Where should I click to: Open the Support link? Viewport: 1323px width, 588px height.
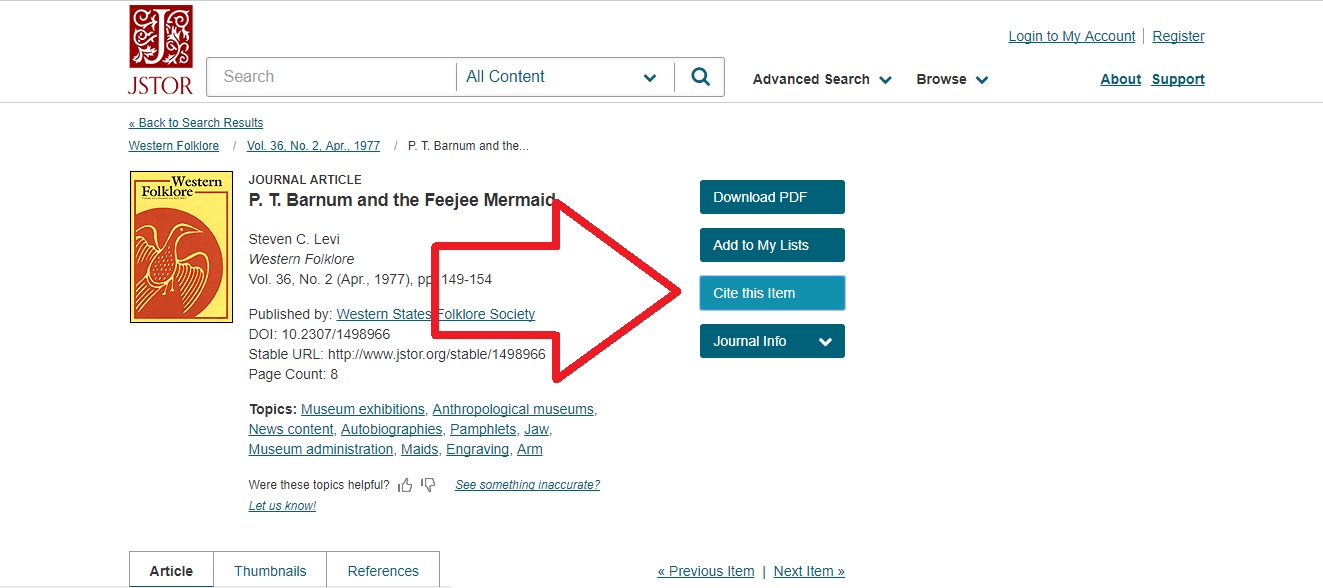coord(1178,79)
